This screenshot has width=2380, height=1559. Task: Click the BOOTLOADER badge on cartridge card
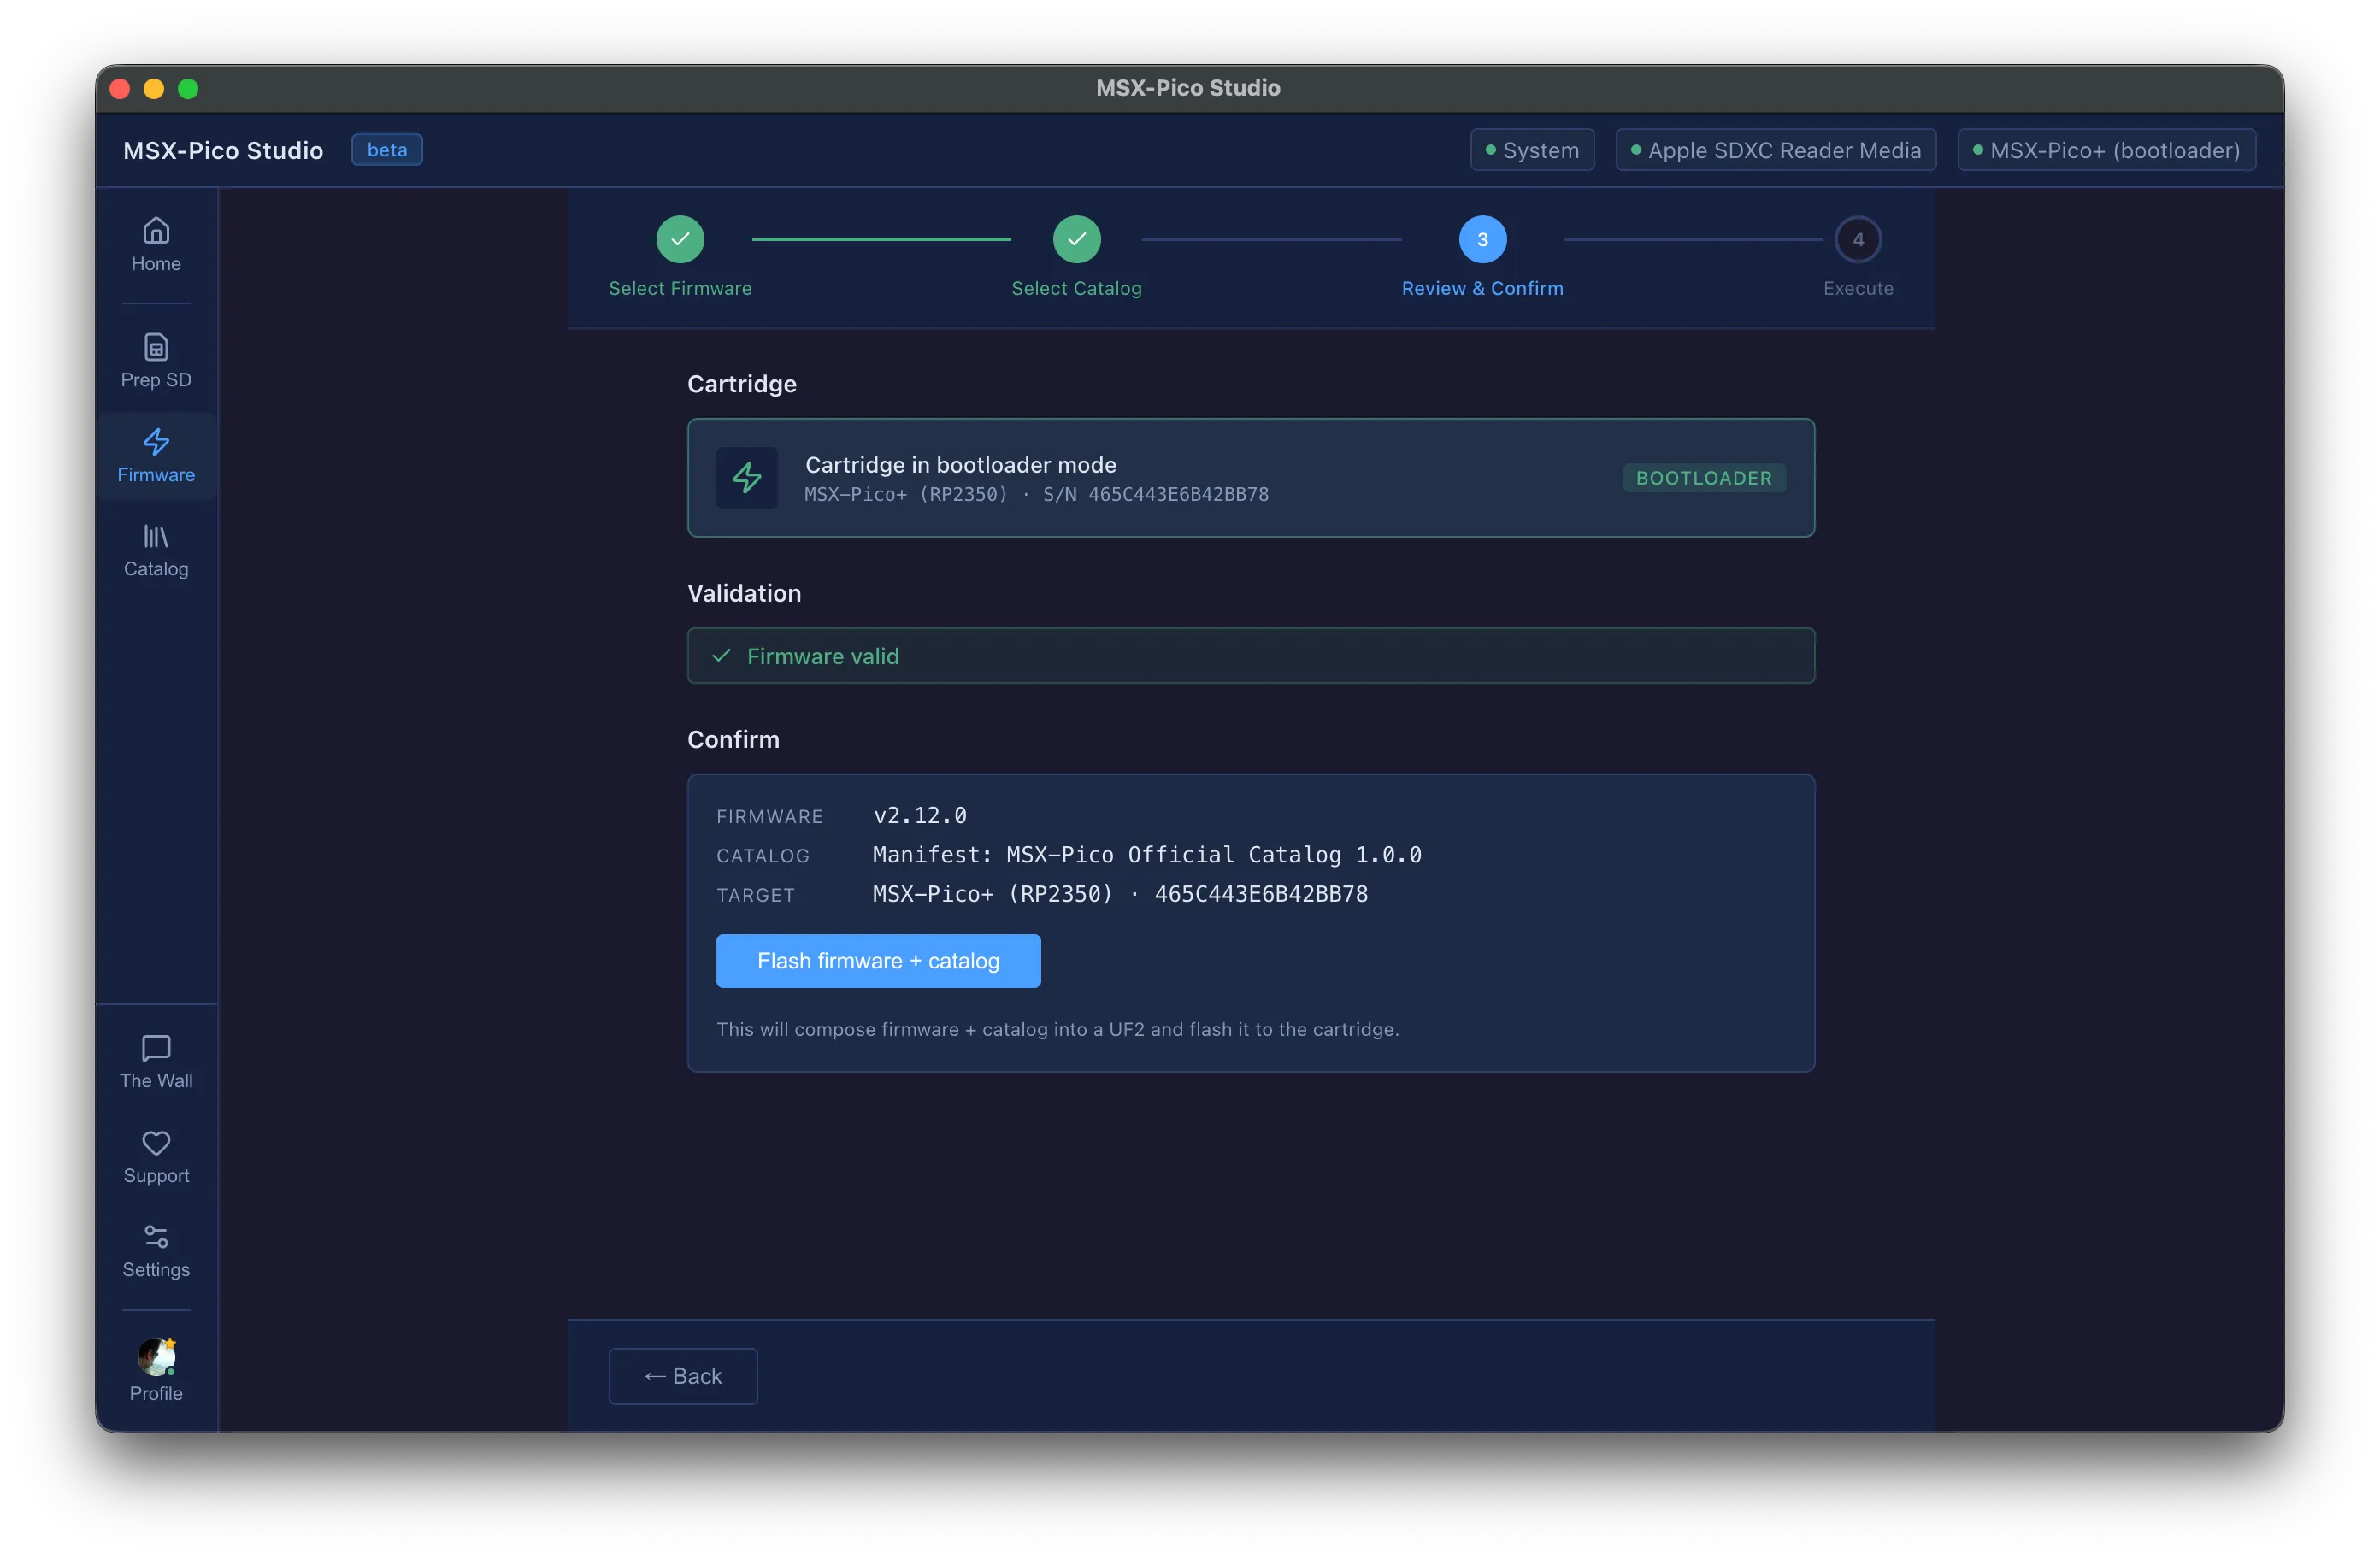click(1704, 478)
